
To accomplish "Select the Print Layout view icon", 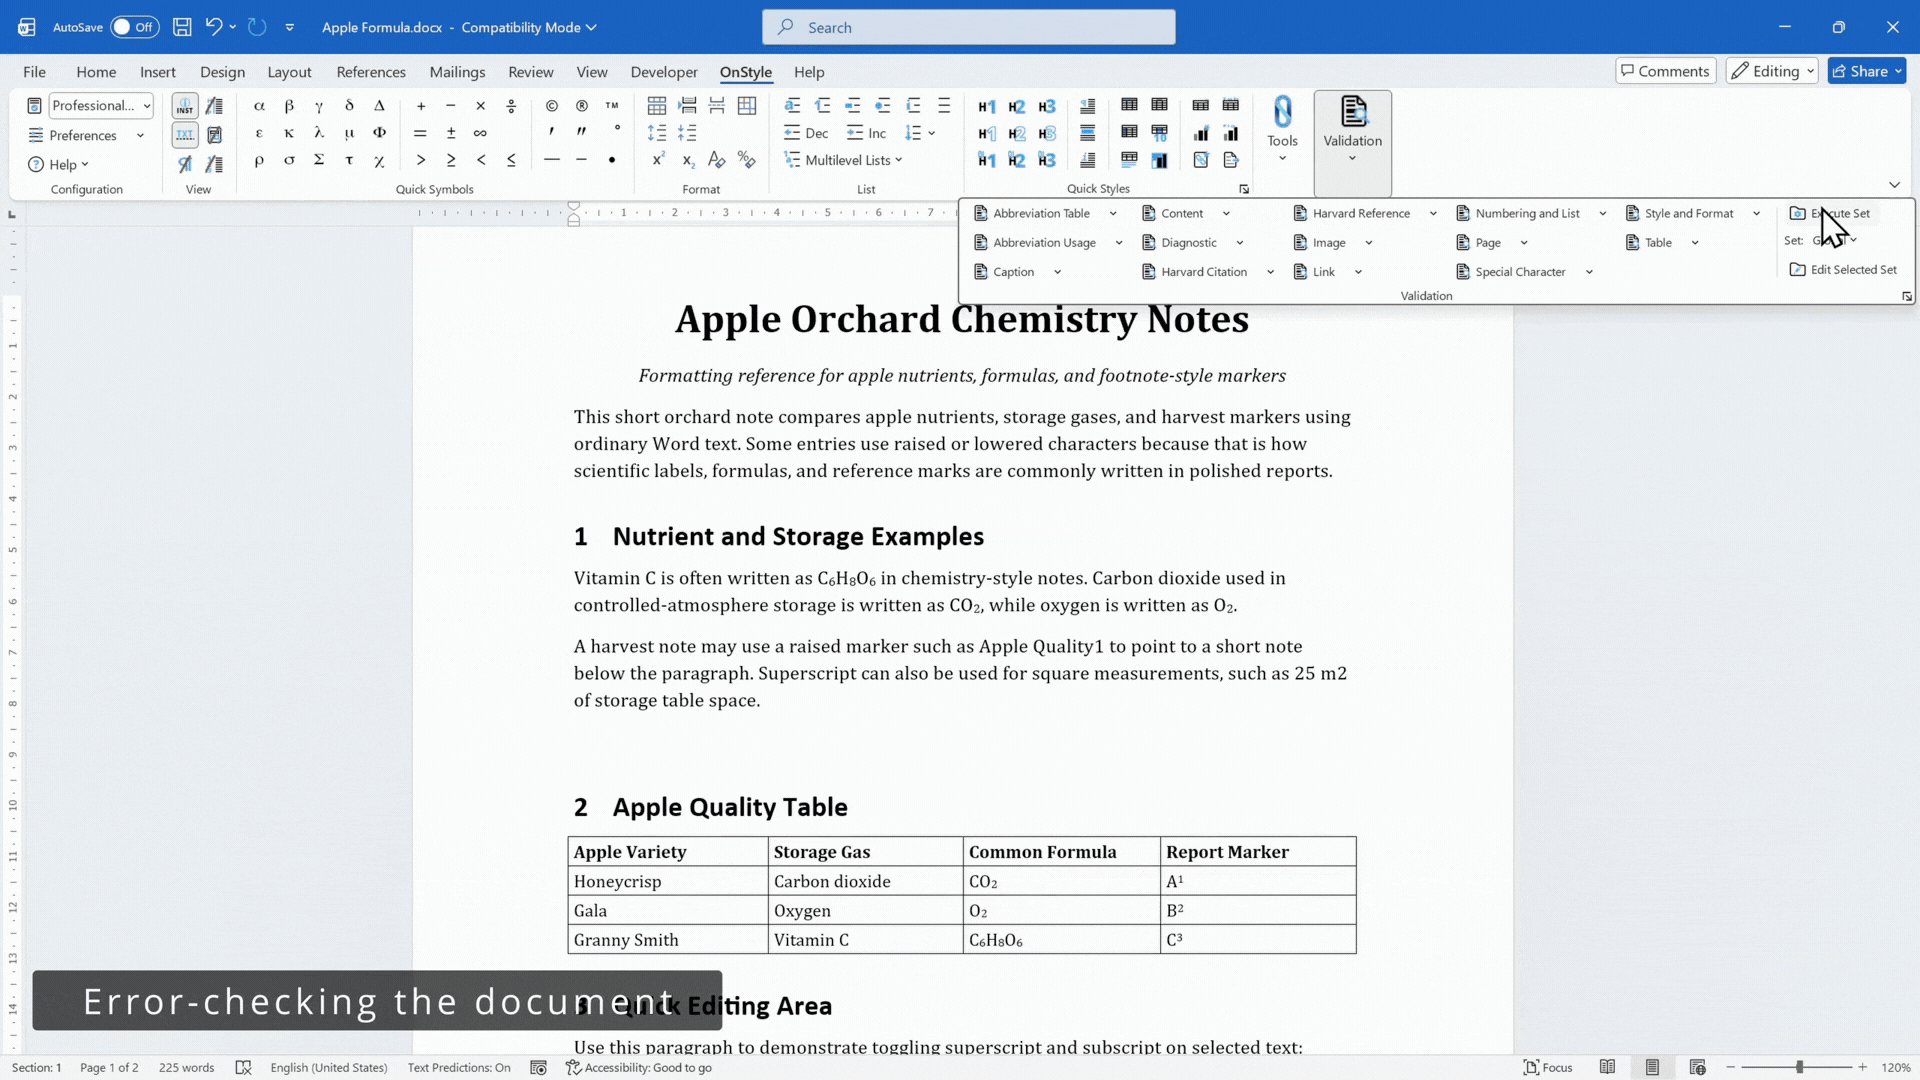I will tap(1652, 1067).
